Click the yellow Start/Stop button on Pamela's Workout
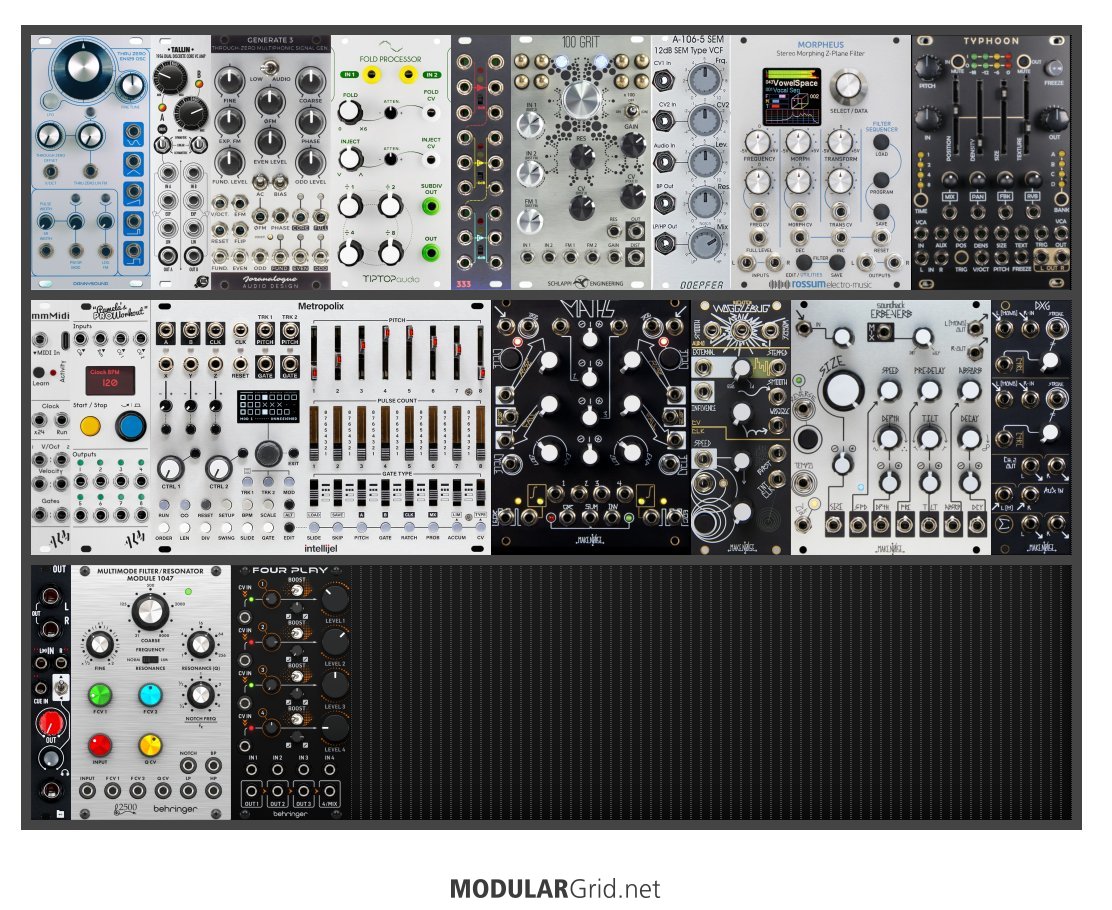The image size is (1112, 910). pos(90,426)
